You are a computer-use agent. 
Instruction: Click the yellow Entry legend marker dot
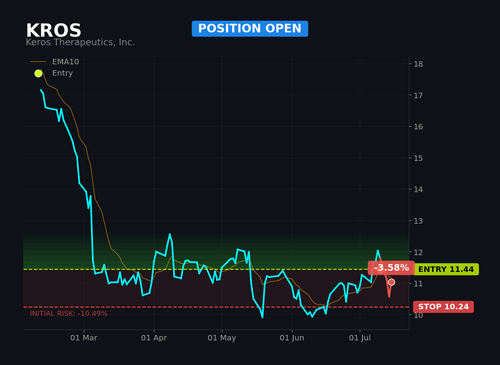pos(38,73)
